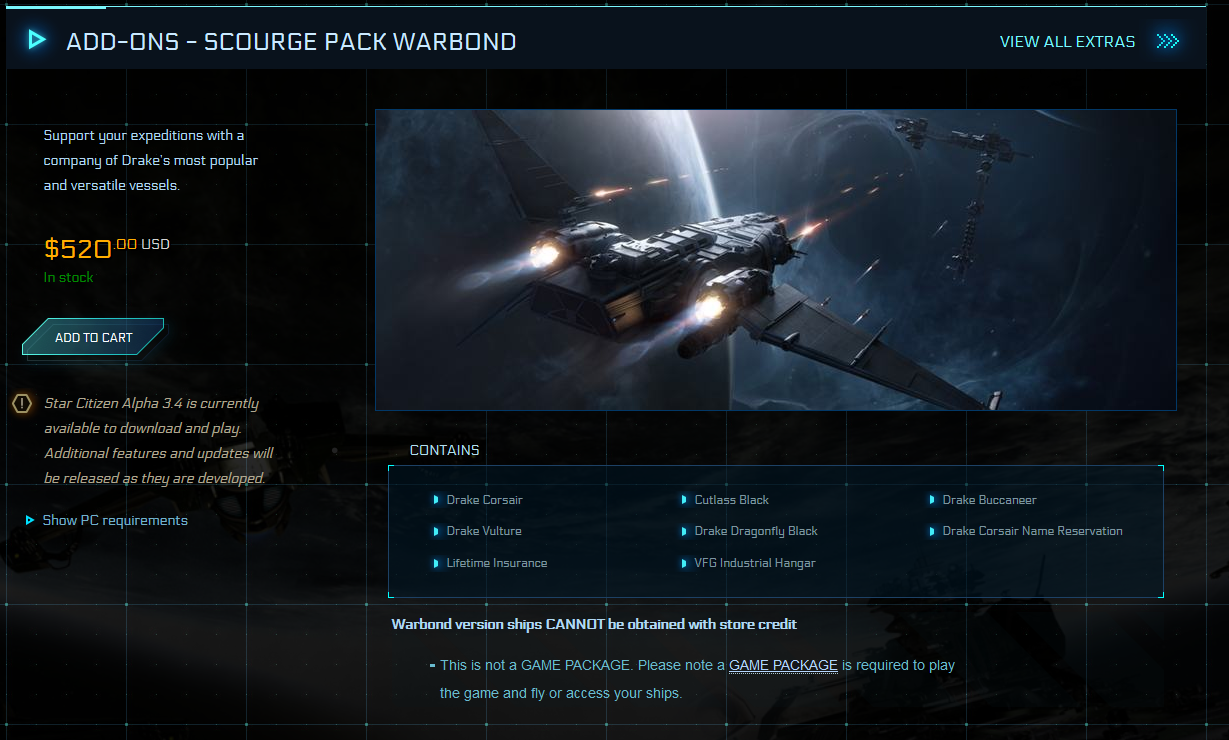Click the play triangle icon beside Add-Ons title
The height and width of the screenshot is (740, 1229).
[37, 40]
